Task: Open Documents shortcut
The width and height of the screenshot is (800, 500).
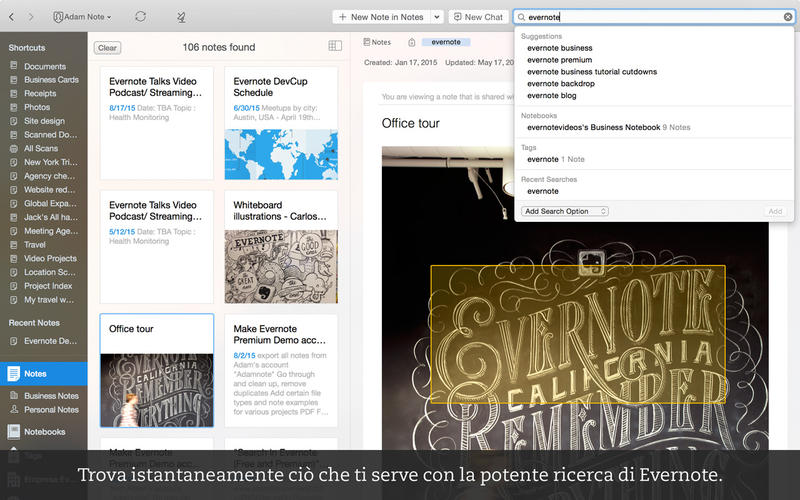Action: click(45, 66)
